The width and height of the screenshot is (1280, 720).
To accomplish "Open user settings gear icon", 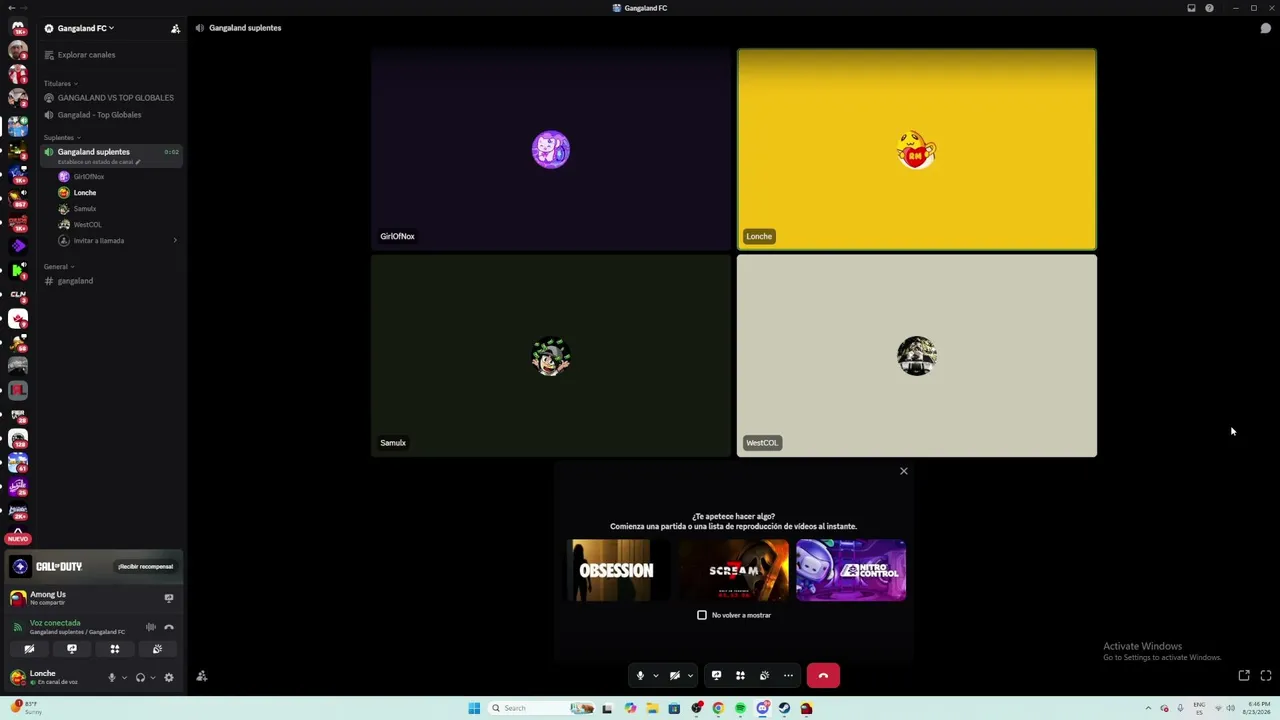I will (168, 677).
